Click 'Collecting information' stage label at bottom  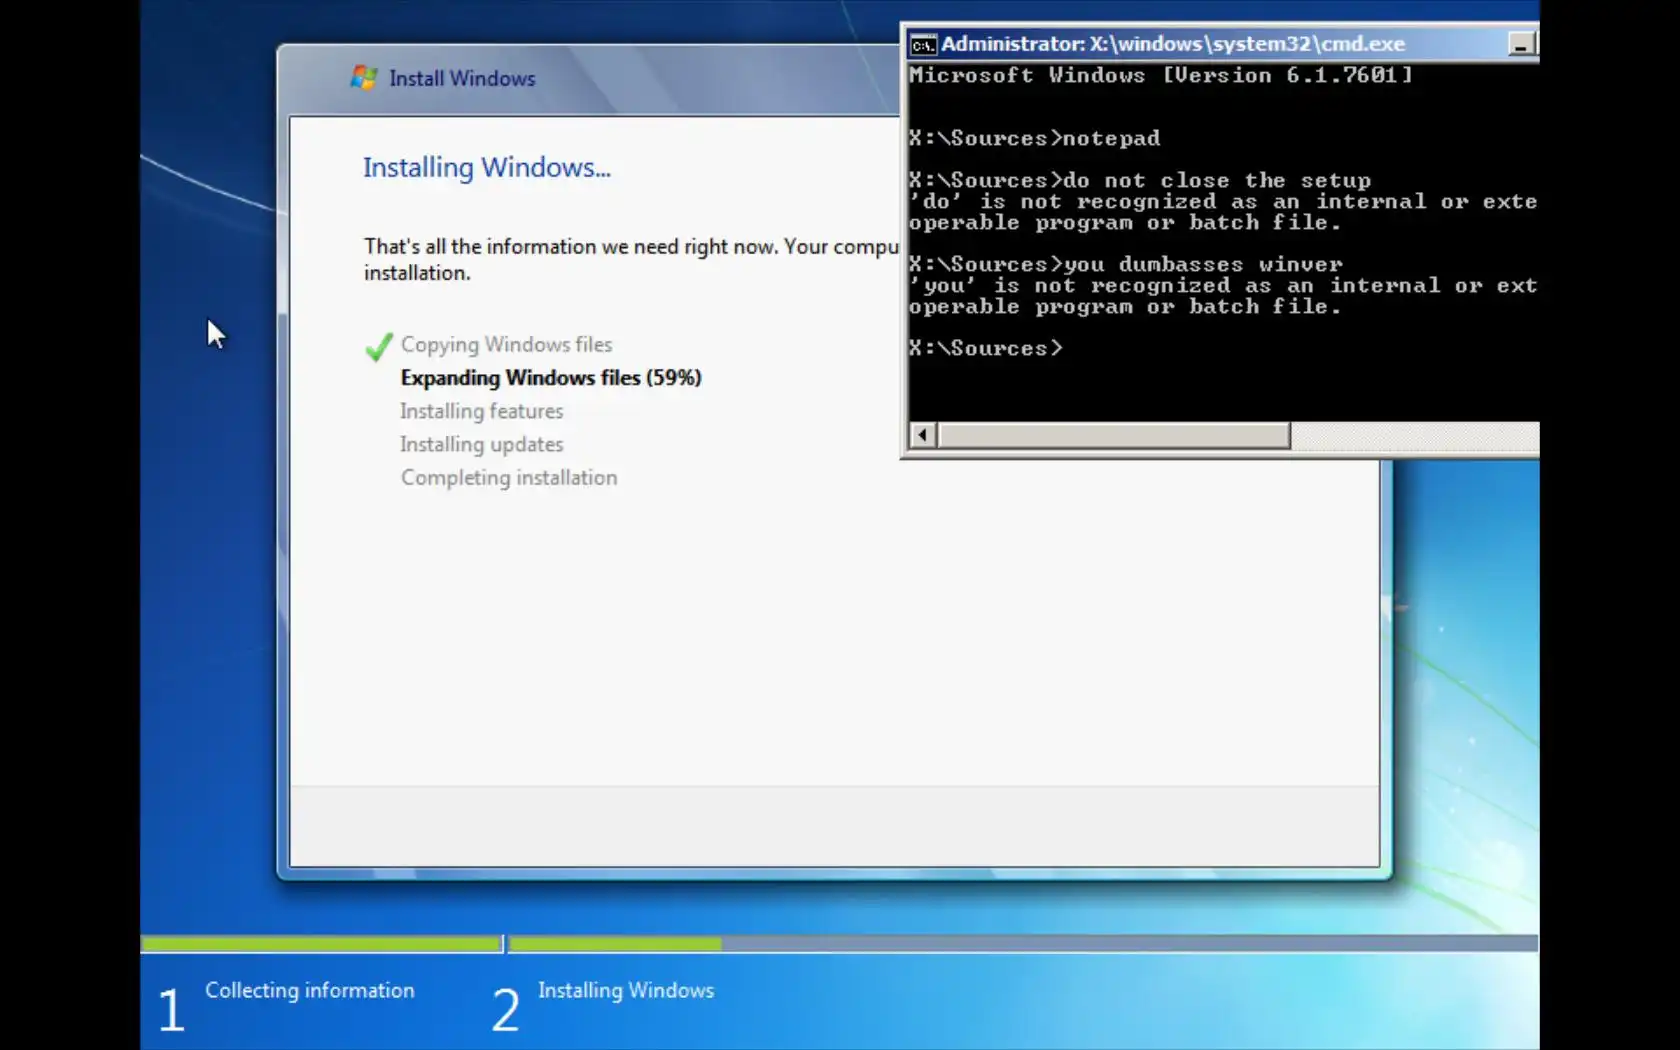(310, 990)
